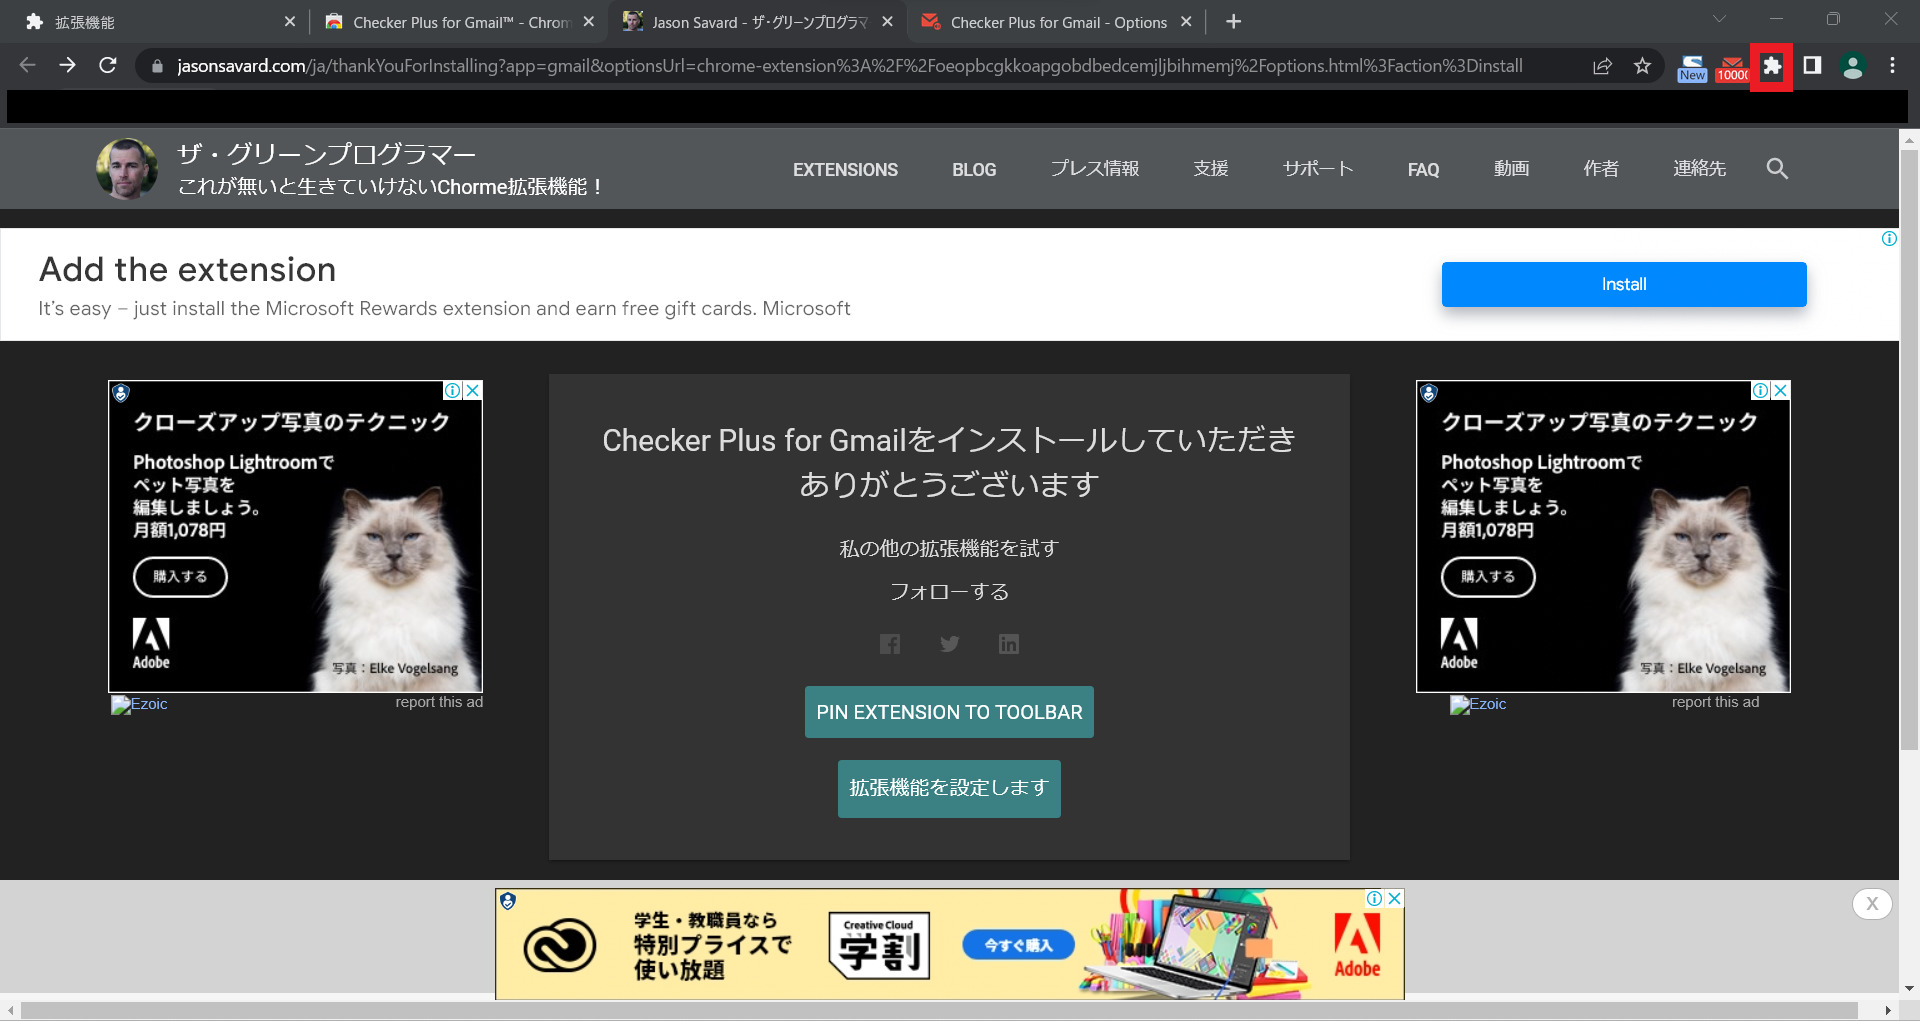Click the Checker Plus Gmail extension icon showing 10000
The height and width of the screenshot is (1021, 1920).
[1732, 68]
